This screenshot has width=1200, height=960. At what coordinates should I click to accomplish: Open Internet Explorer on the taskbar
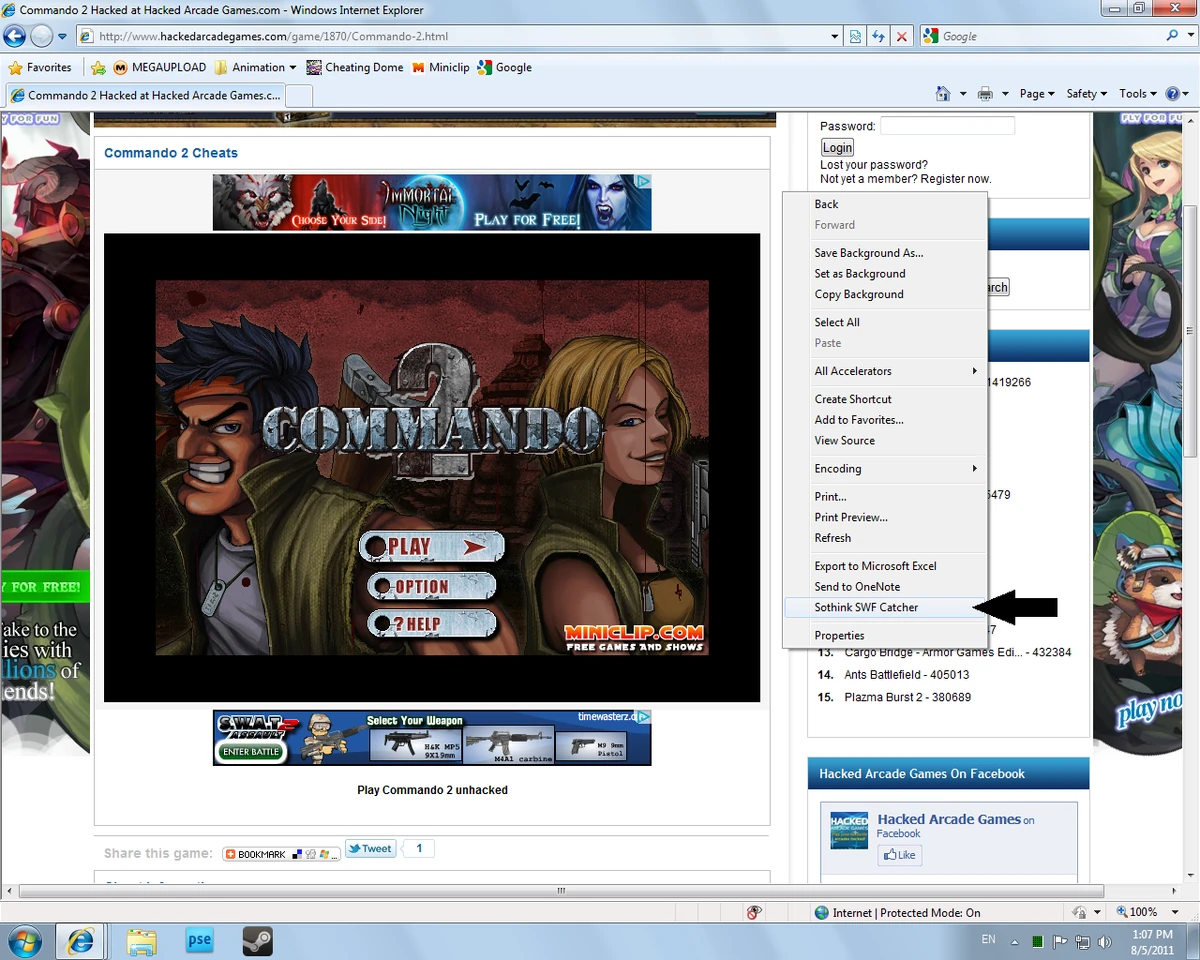(80, 941)
